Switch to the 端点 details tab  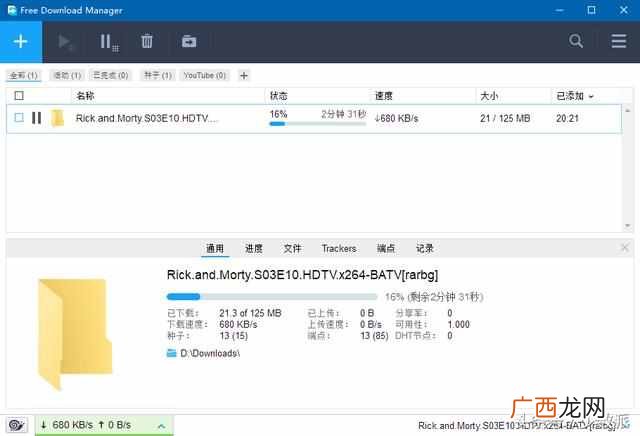[386, 248]
